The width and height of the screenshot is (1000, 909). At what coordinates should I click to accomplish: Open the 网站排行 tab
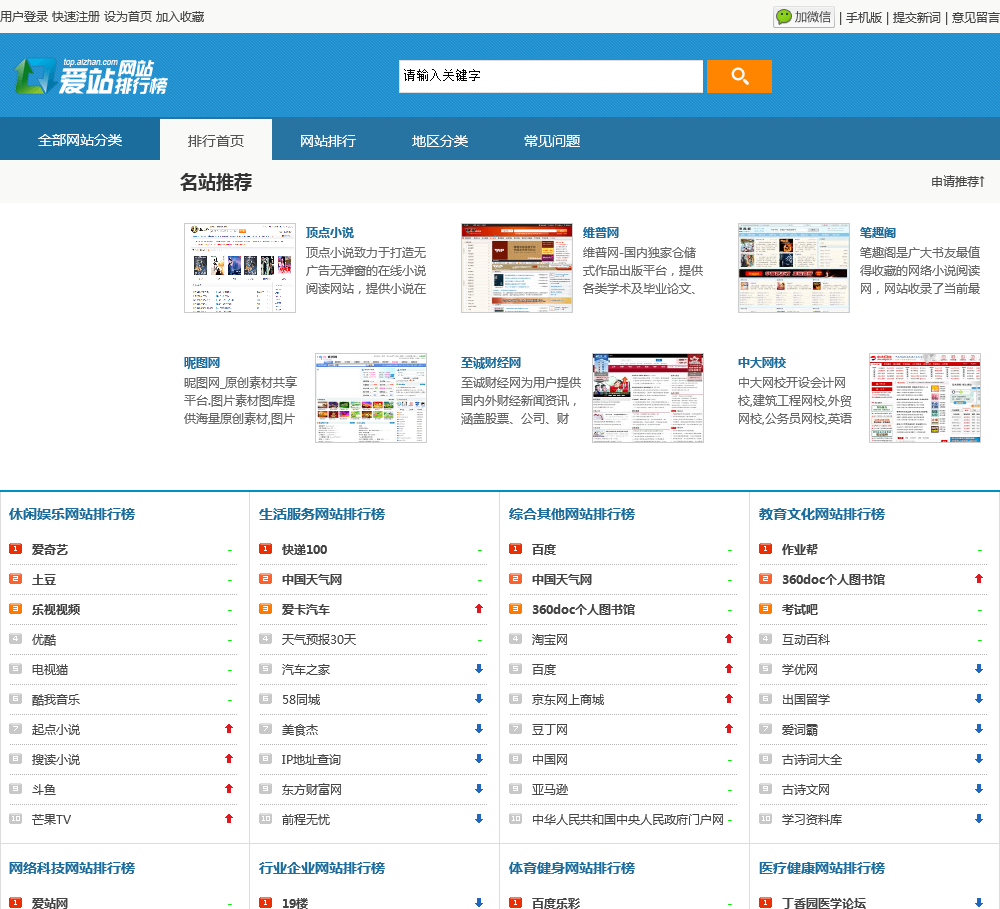[x=328, y=140]
